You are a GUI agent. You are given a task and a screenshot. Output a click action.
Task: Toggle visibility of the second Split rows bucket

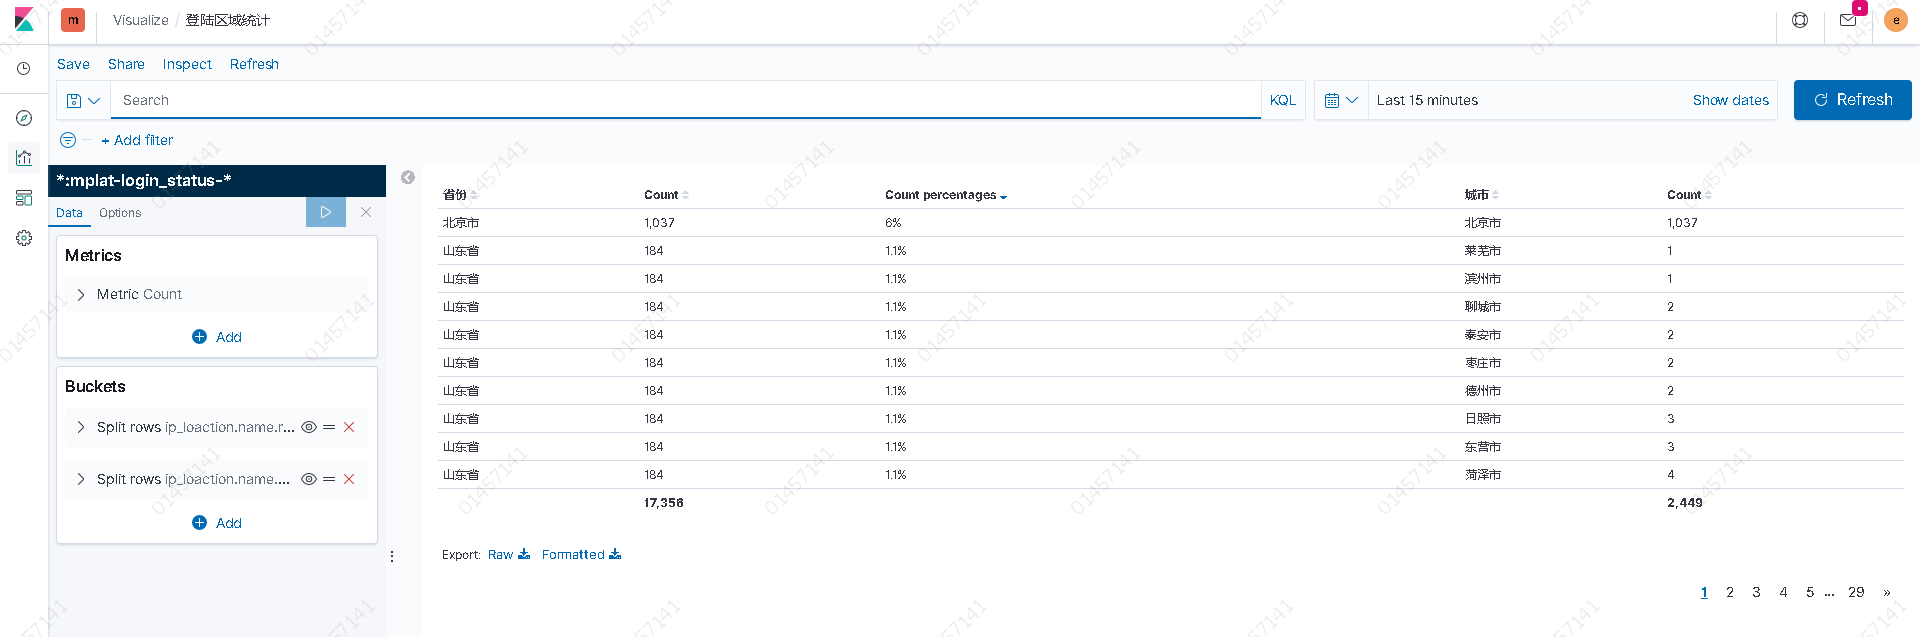(x=309, y=479)
